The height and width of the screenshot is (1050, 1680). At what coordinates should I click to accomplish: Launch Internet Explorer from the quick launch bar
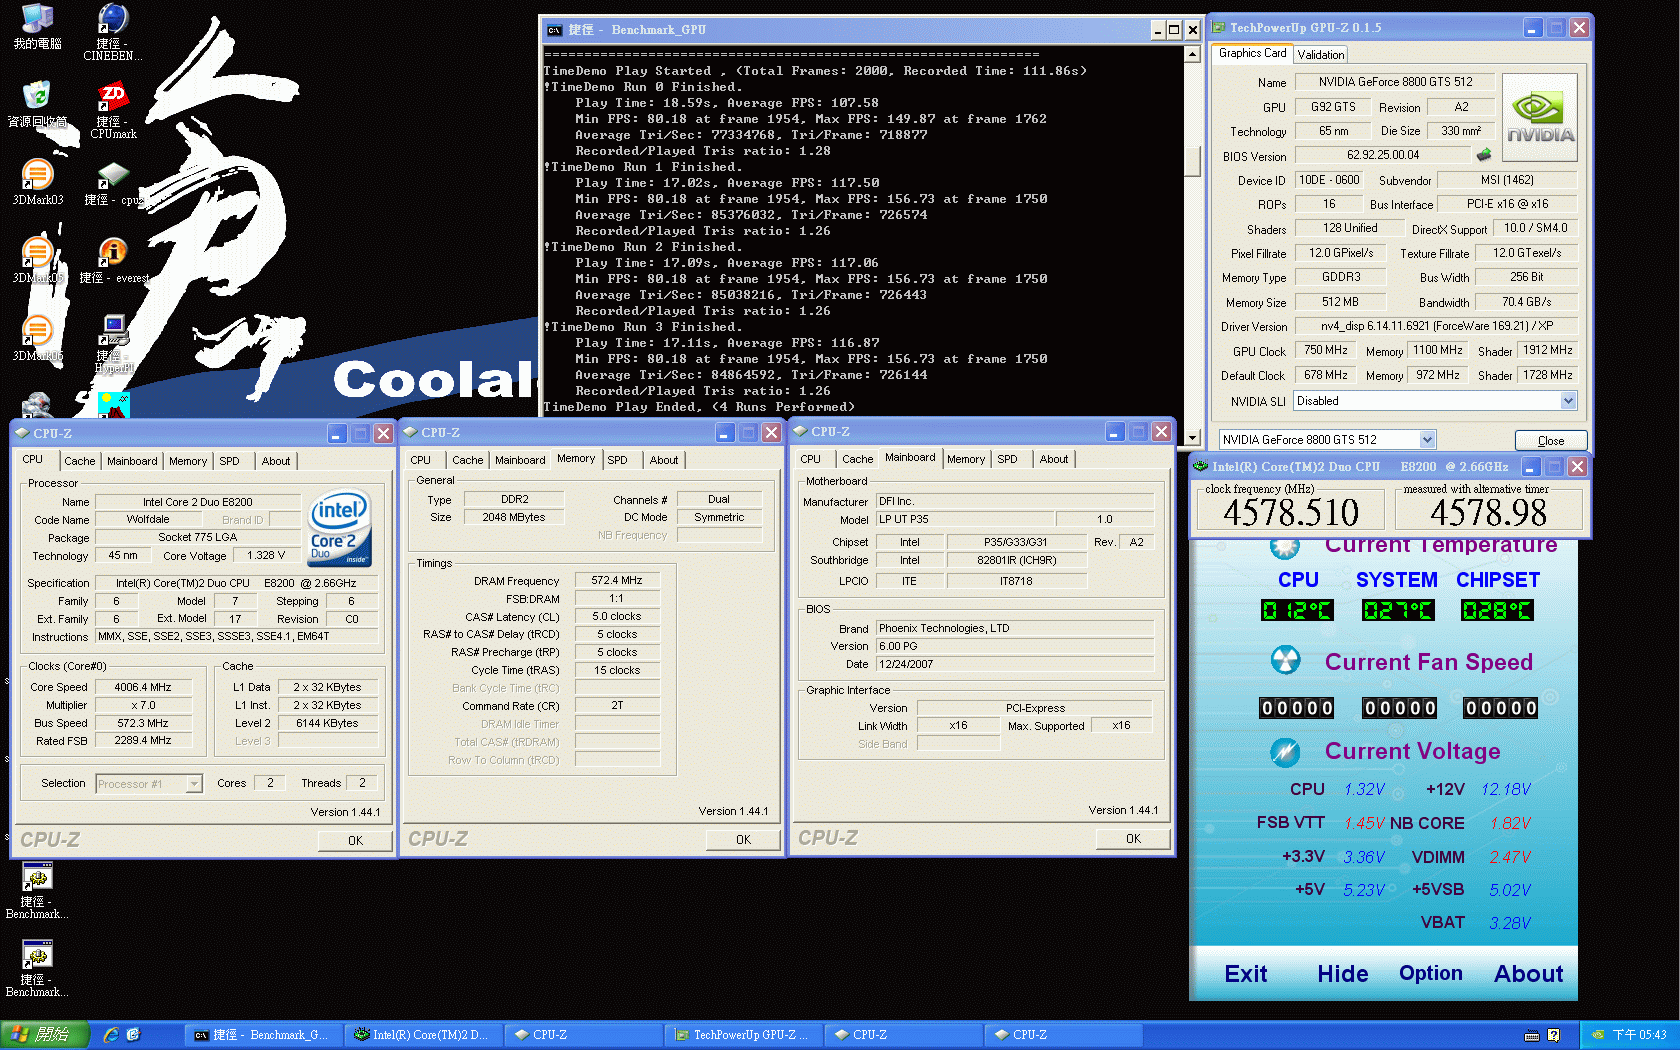[110, 1035]
